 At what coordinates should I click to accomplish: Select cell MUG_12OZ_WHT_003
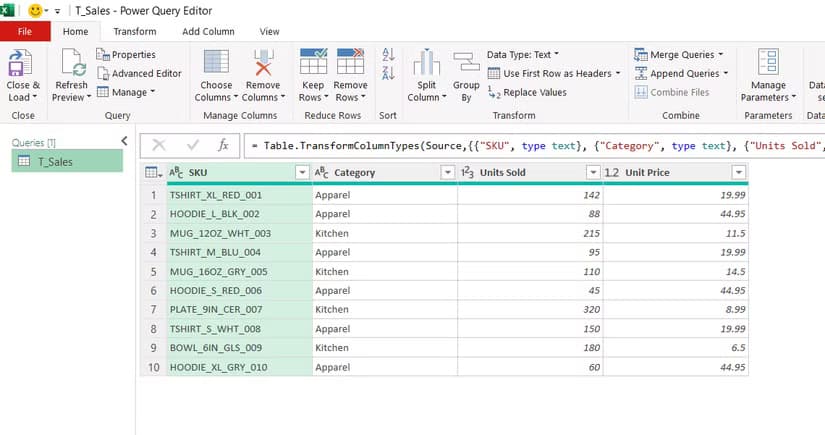(239, 234)
